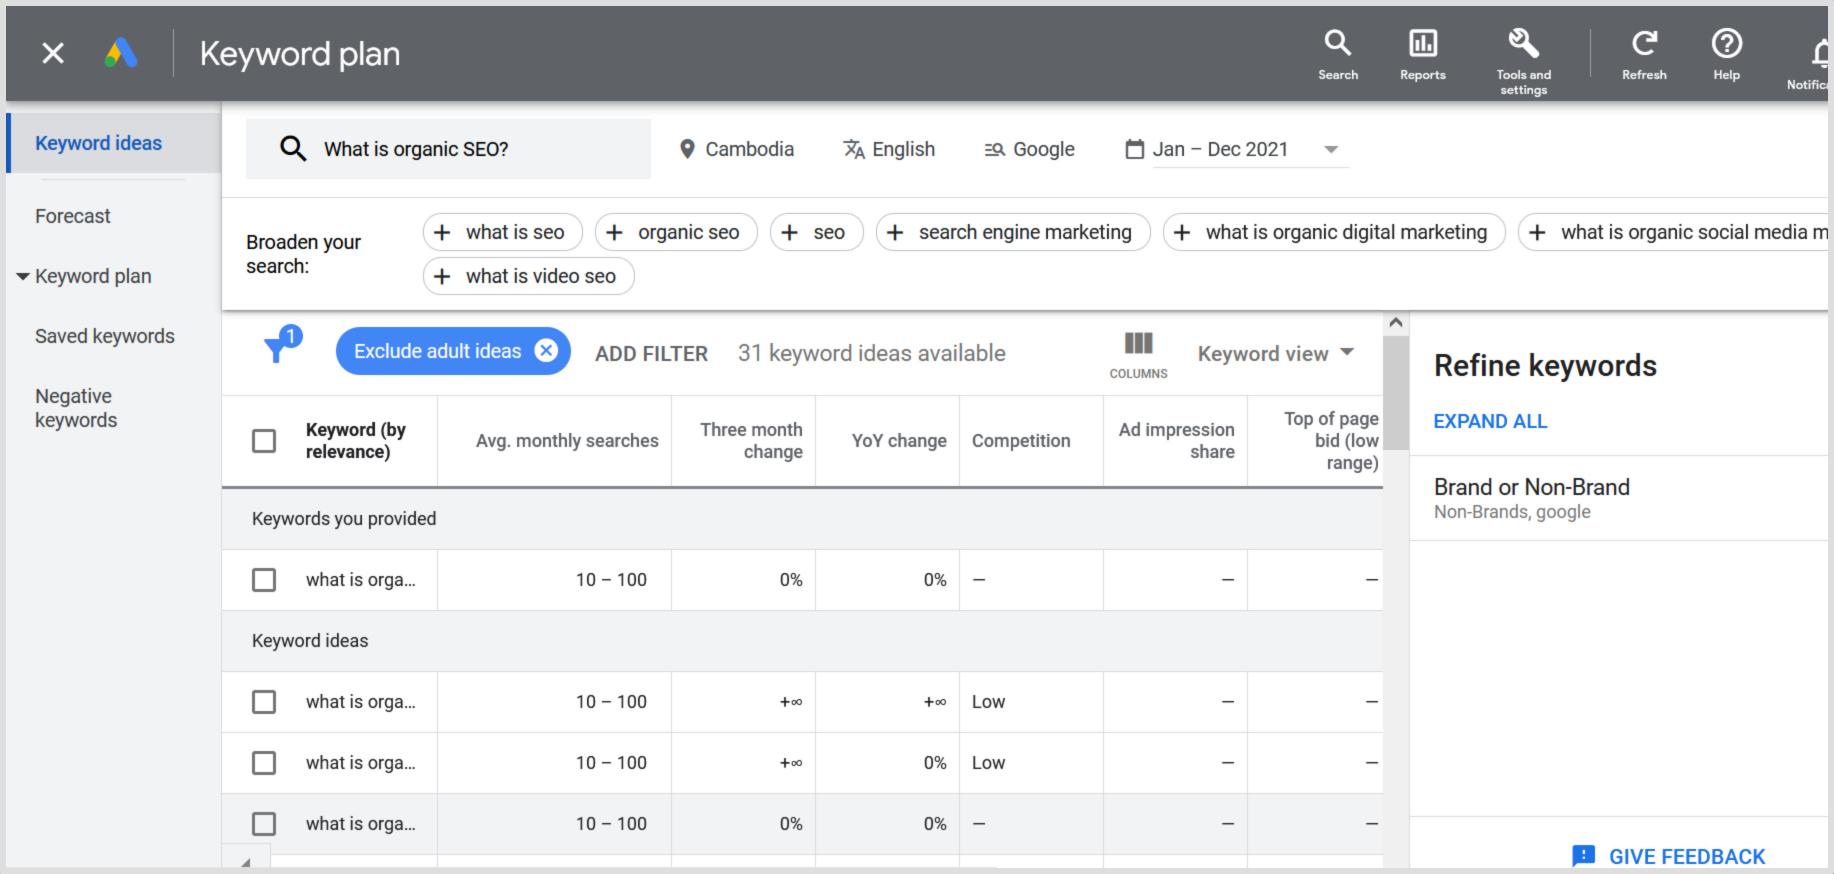The height and width of the screenshot is (874, 1834).
Task: Click the magnifier icon in keyword search box
Action: 292,149
